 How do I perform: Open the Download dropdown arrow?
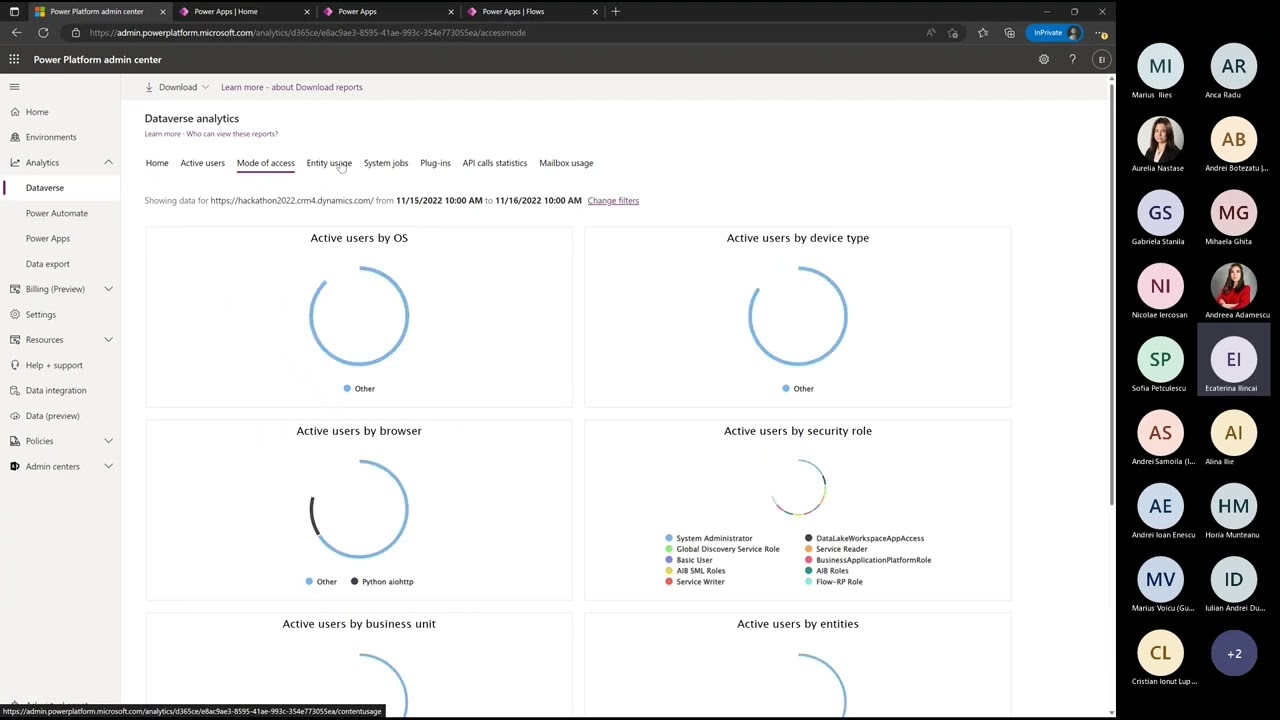[x=205, y=87]
